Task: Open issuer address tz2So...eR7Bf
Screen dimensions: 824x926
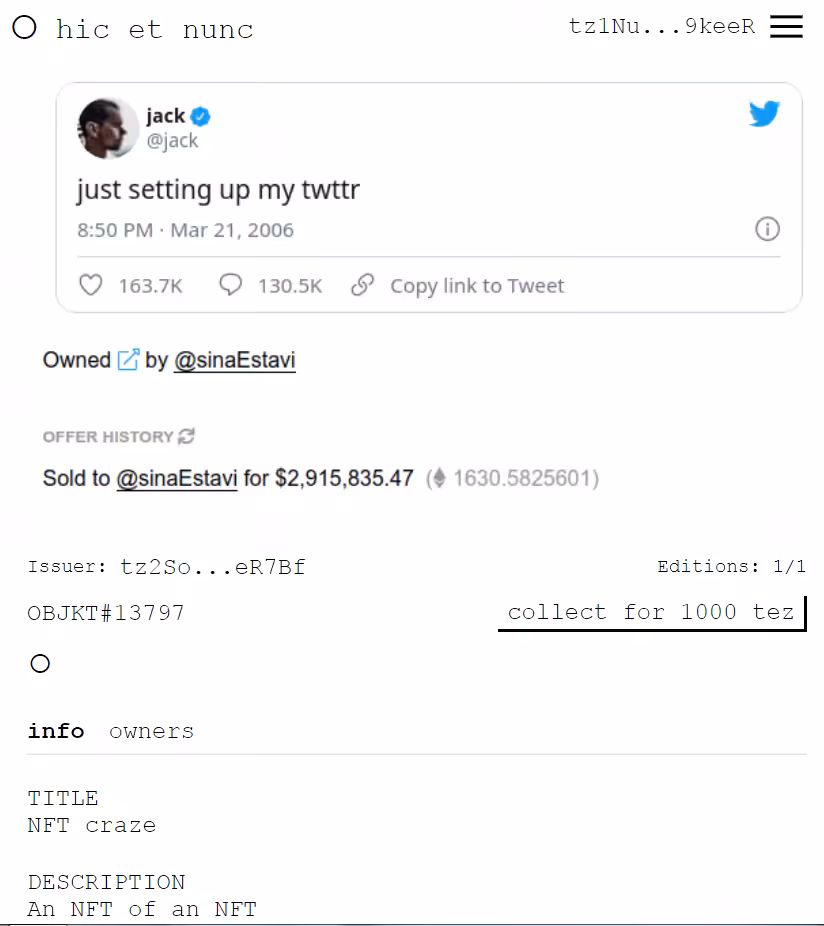Action: pyautogui.click(x=213, y=567)
